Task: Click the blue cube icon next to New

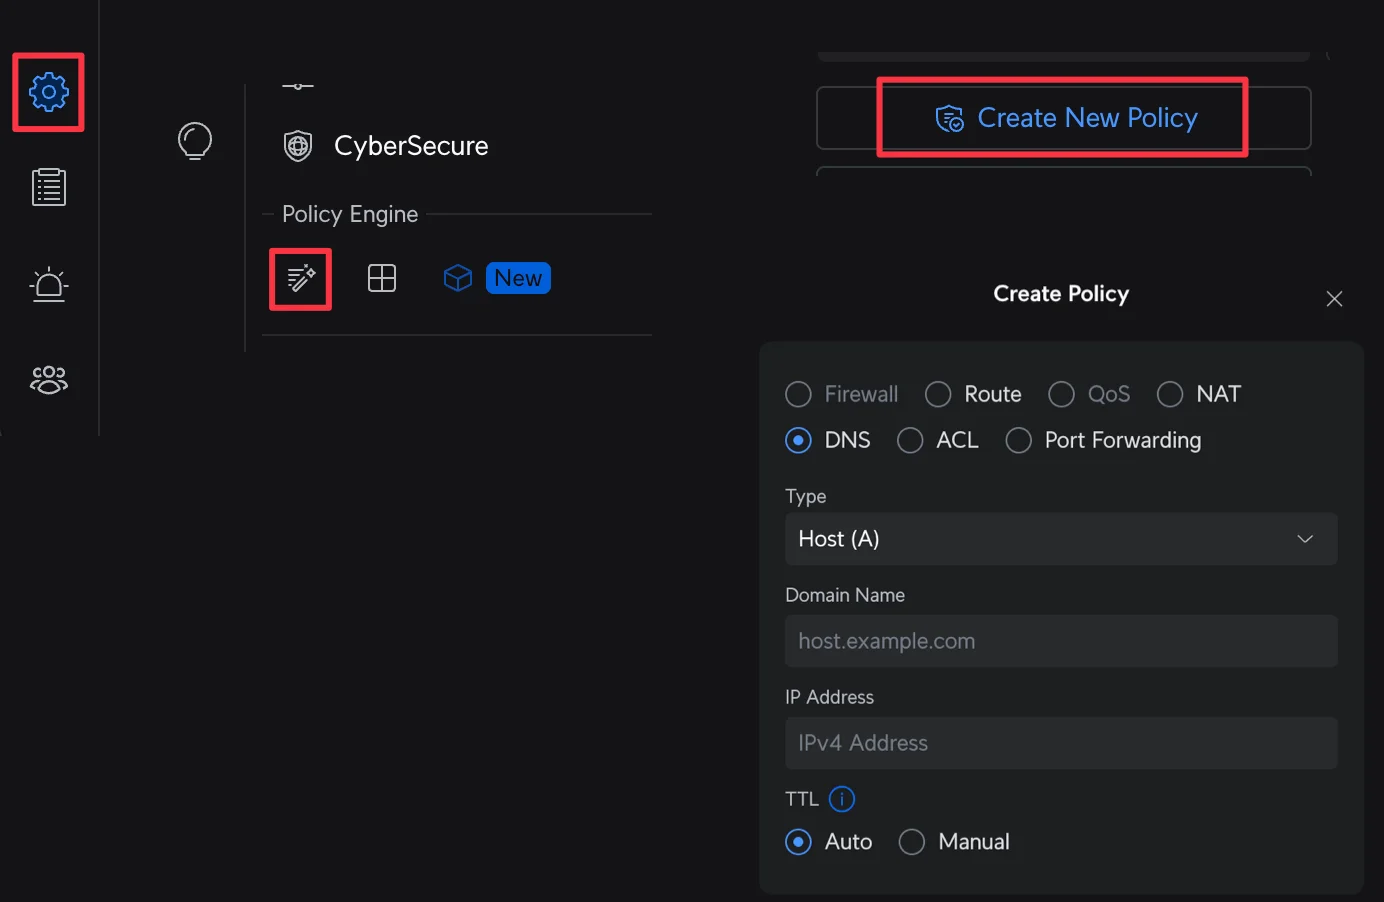Action: (457, 278)
